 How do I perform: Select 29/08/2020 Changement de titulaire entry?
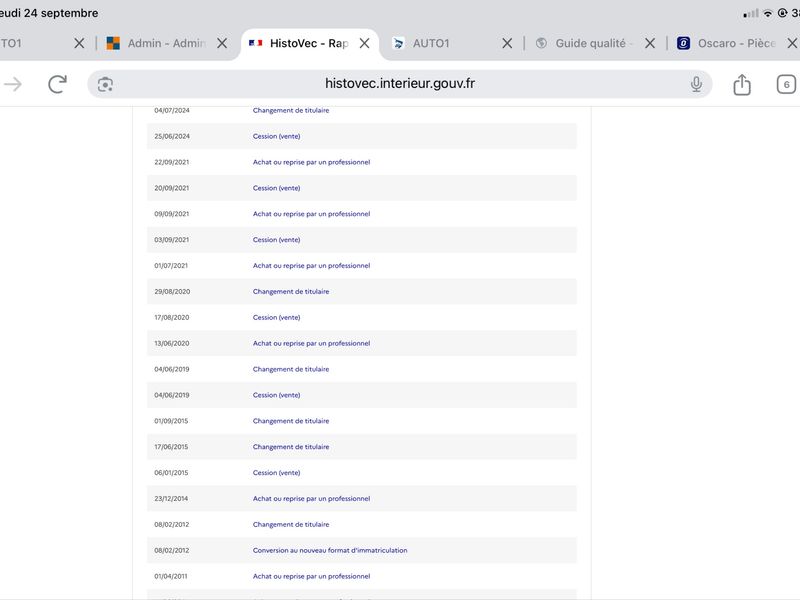362,291
